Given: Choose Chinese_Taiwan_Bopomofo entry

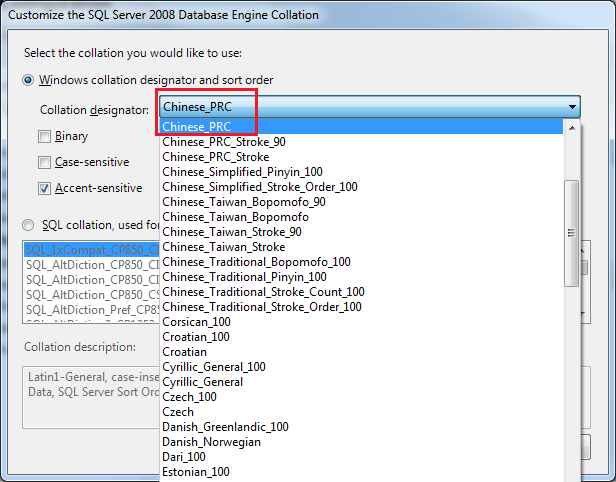Looking at the screenshot, I should click(x=361, y=217).
